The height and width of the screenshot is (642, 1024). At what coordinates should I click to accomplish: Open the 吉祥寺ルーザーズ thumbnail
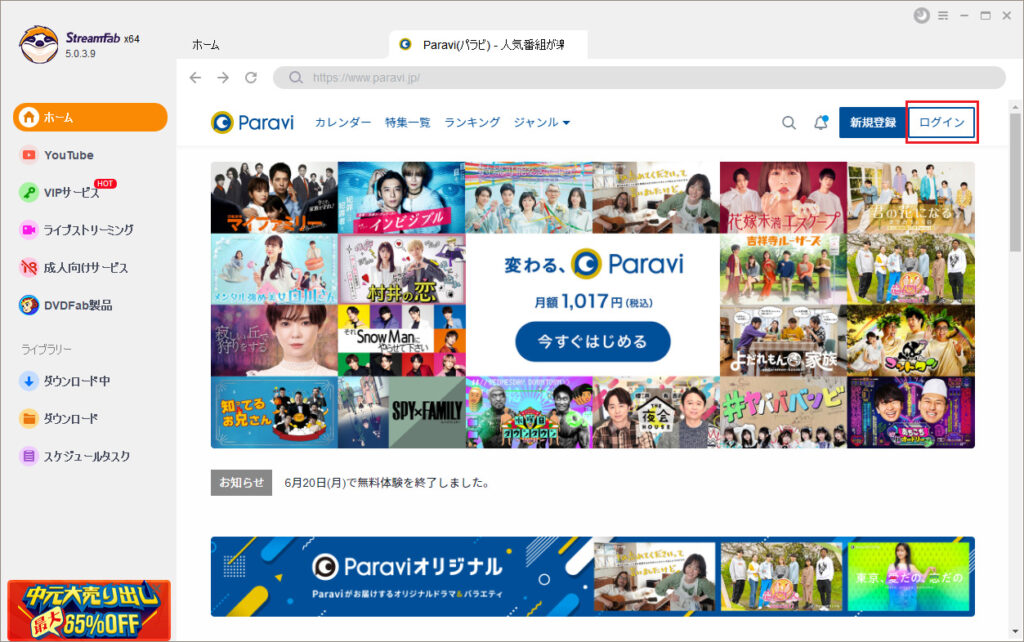point(783,269)
